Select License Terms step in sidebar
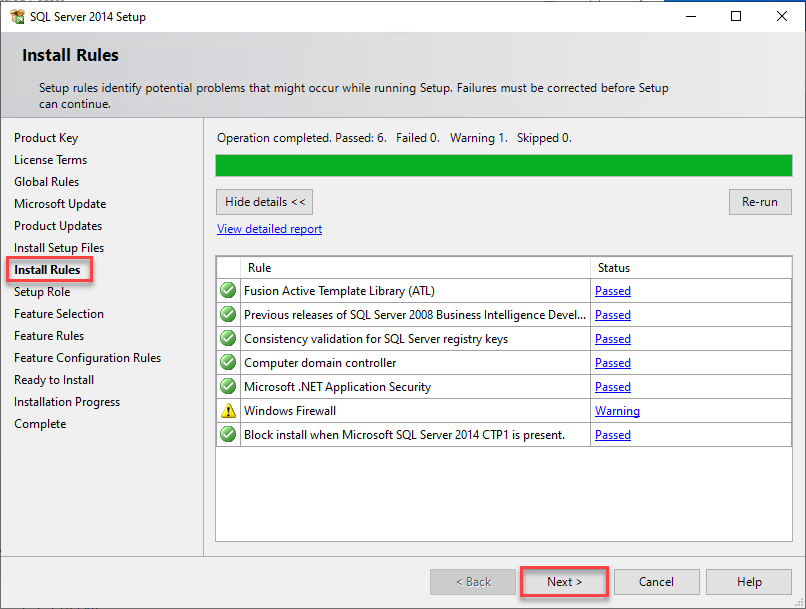Viewport: 806px width, 609px height. coord(50,160)
